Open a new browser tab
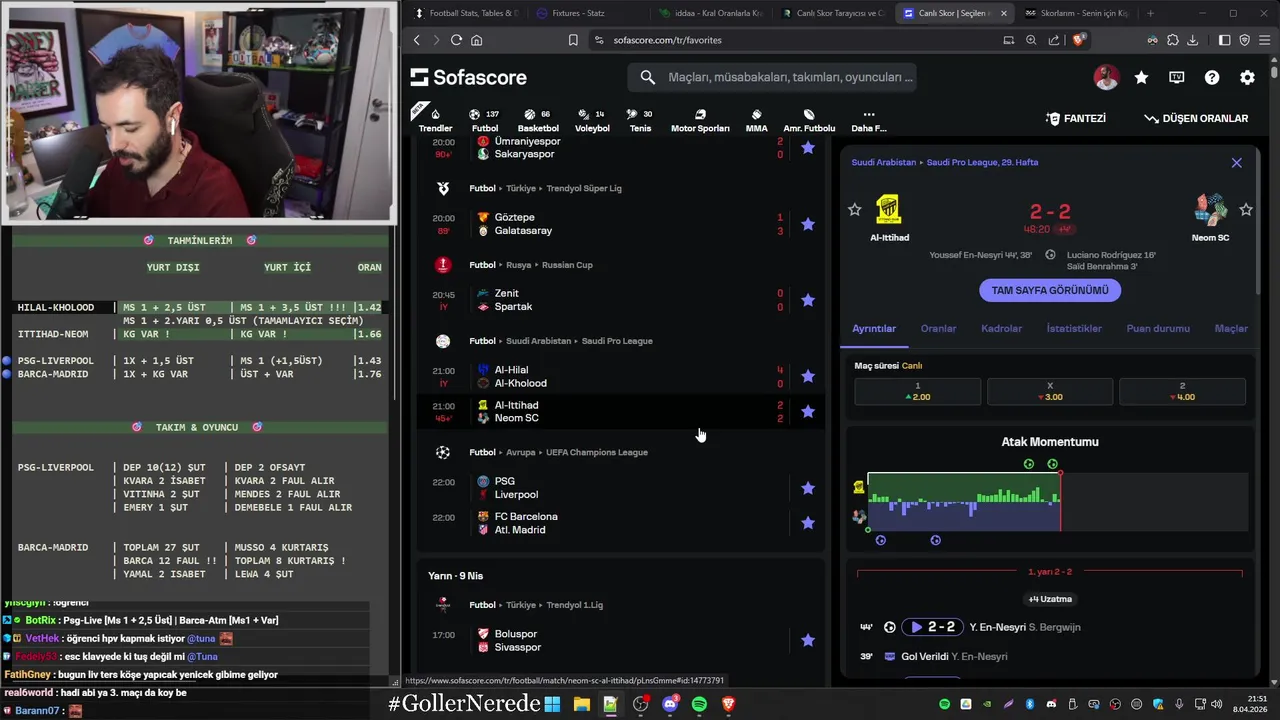 coord(1150,13)
